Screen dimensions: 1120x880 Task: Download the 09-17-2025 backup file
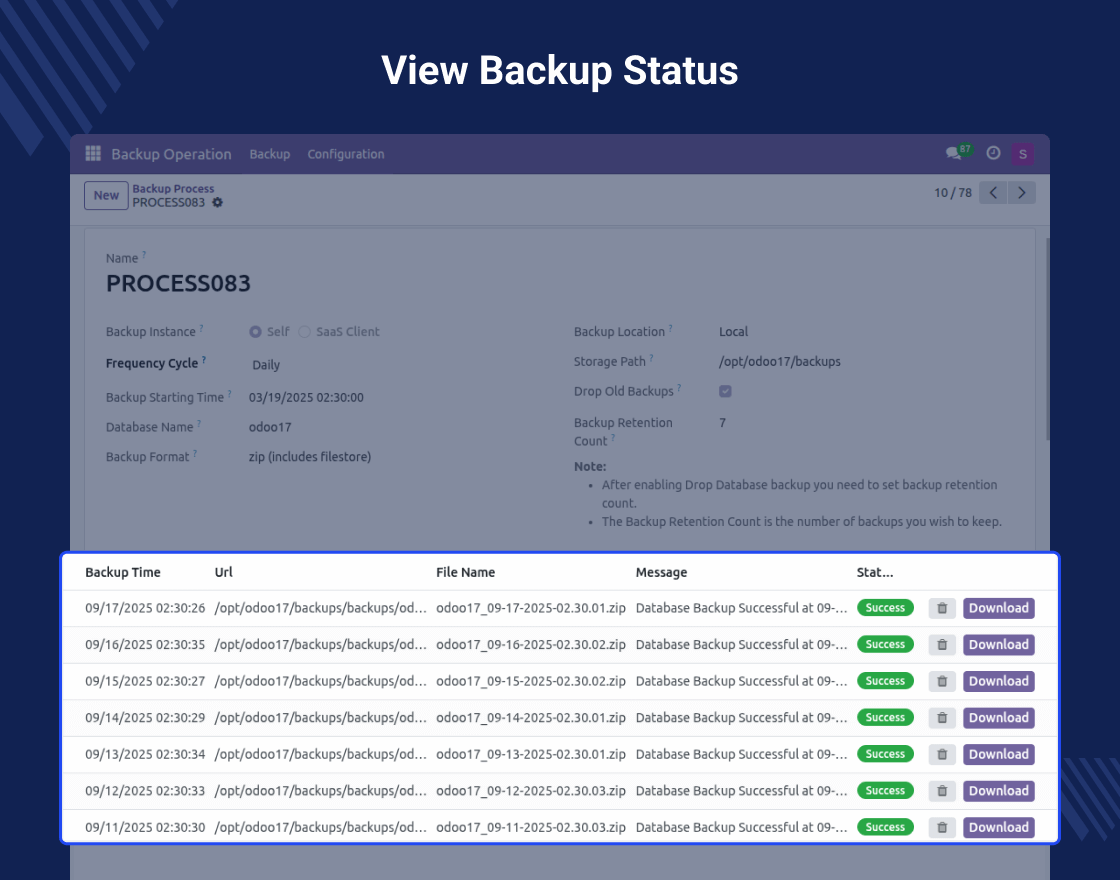point(999,609)
